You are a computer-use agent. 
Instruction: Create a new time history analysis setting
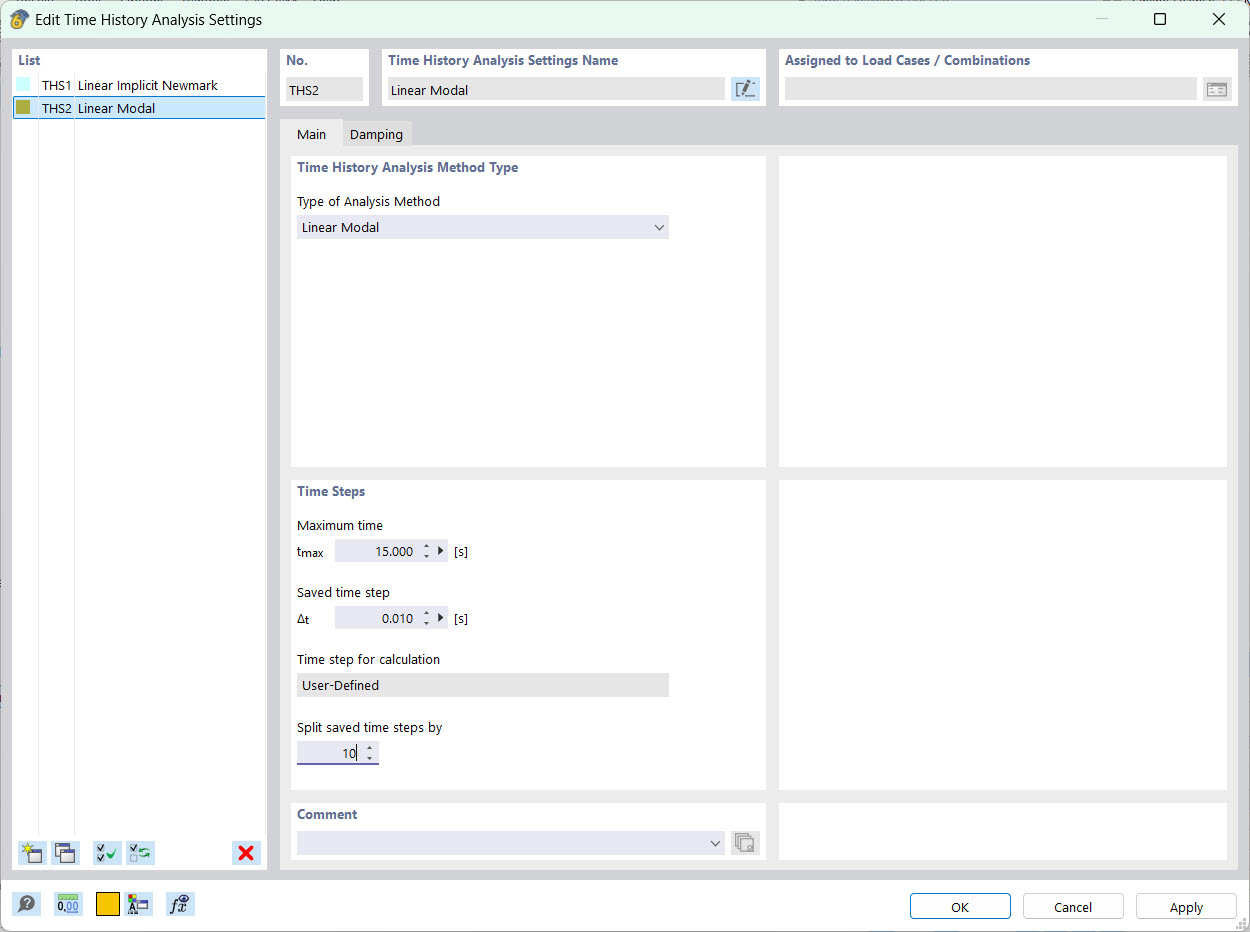tap(31, 852)
